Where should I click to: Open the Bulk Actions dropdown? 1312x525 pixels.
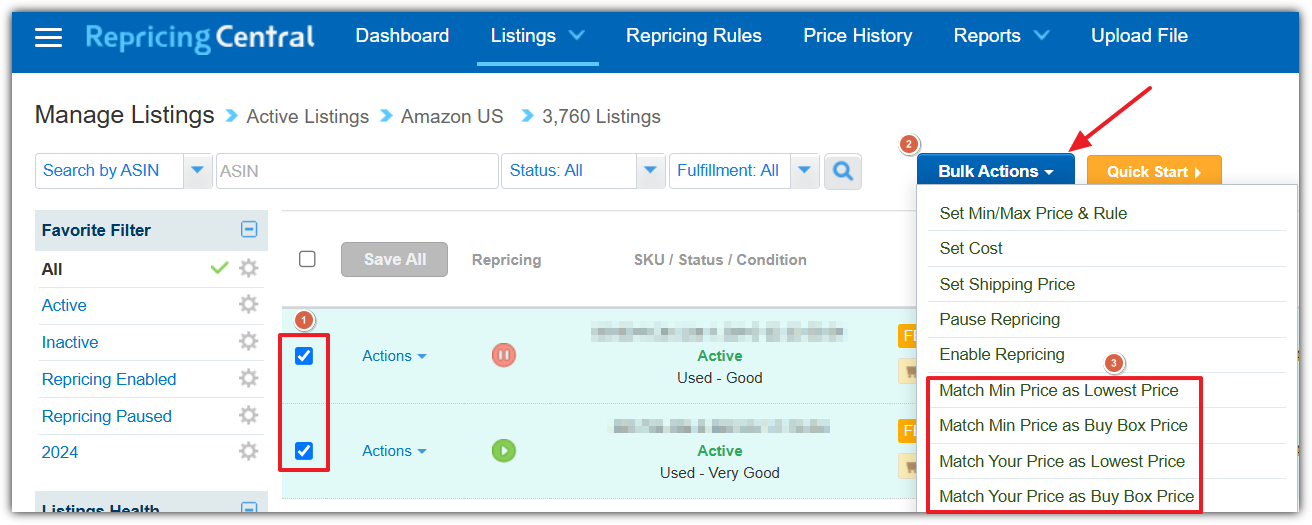click(x=996, y=171)
